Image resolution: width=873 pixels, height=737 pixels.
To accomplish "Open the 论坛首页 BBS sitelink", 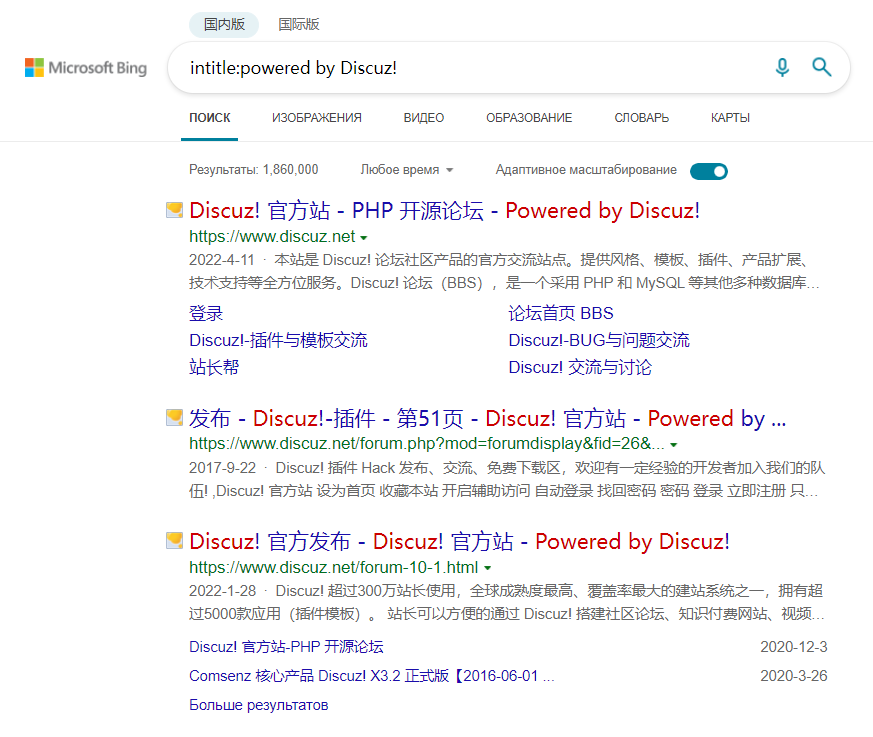I will (561, 314).
